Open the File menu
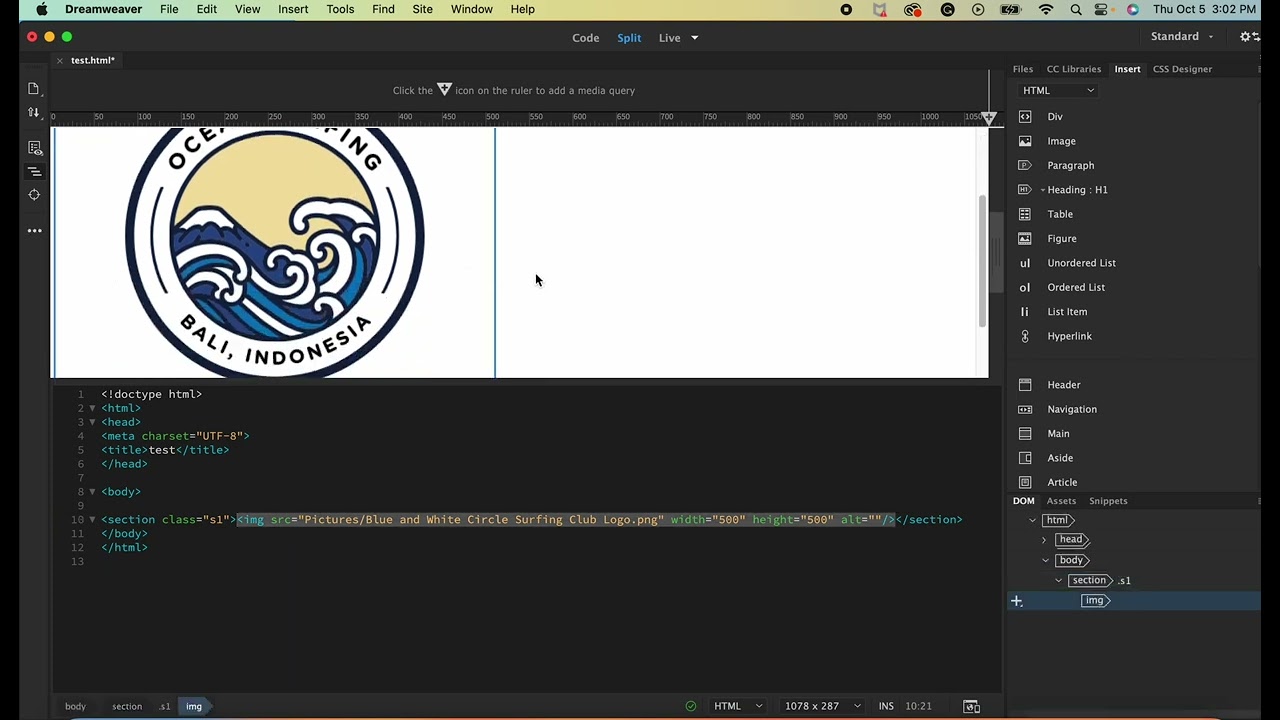 tap(169, 9)
